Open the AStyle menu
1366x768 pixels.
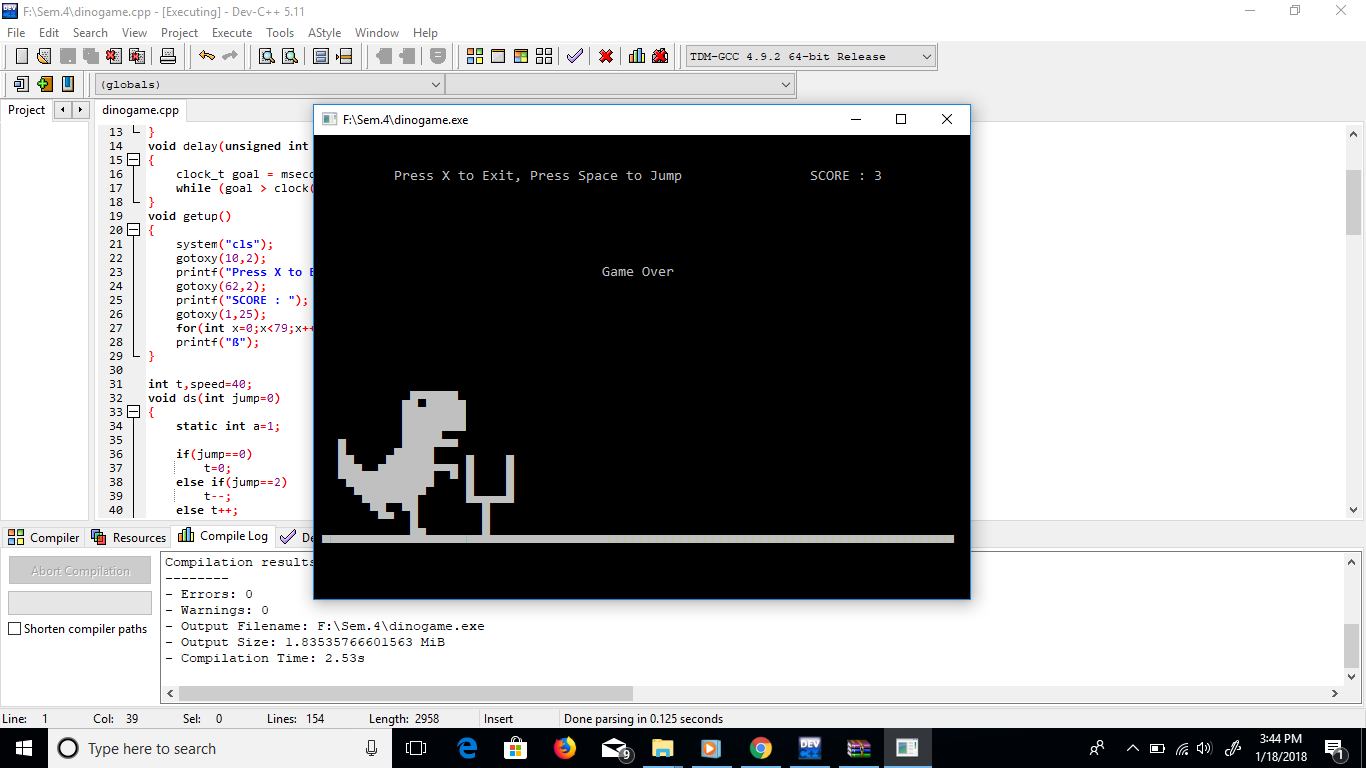(x=325, y=33)
